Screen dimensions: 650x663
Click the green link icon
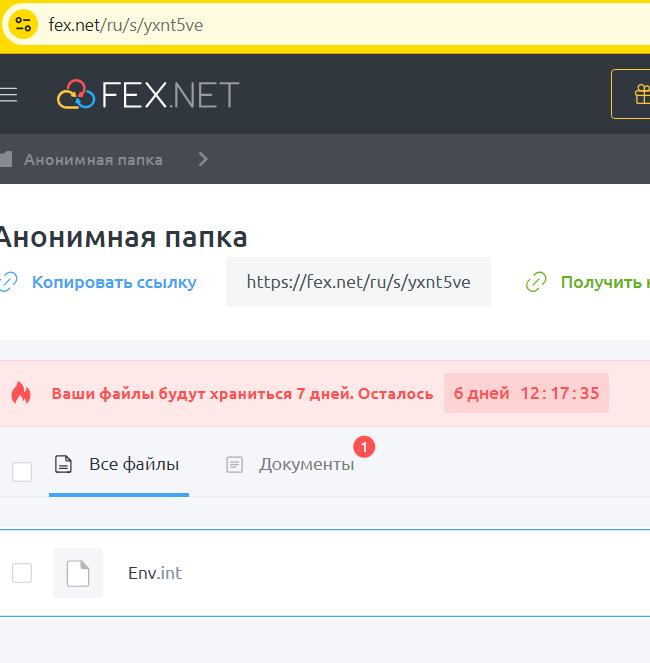click(x=537, y=282)
